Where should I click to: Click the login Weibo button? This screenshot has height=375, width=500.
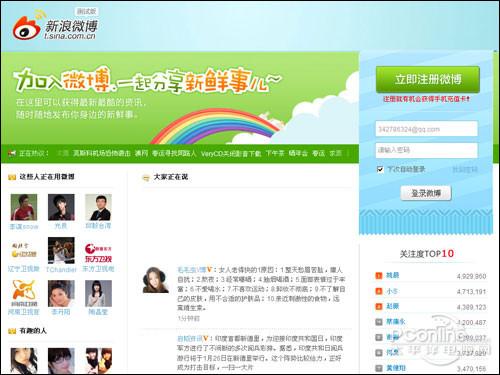click(x=426, y=193)
